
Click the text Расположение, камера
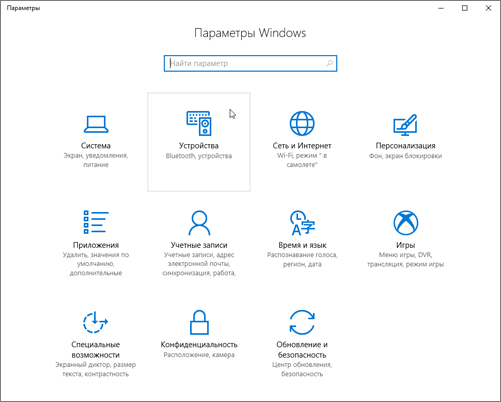point(199,355)
